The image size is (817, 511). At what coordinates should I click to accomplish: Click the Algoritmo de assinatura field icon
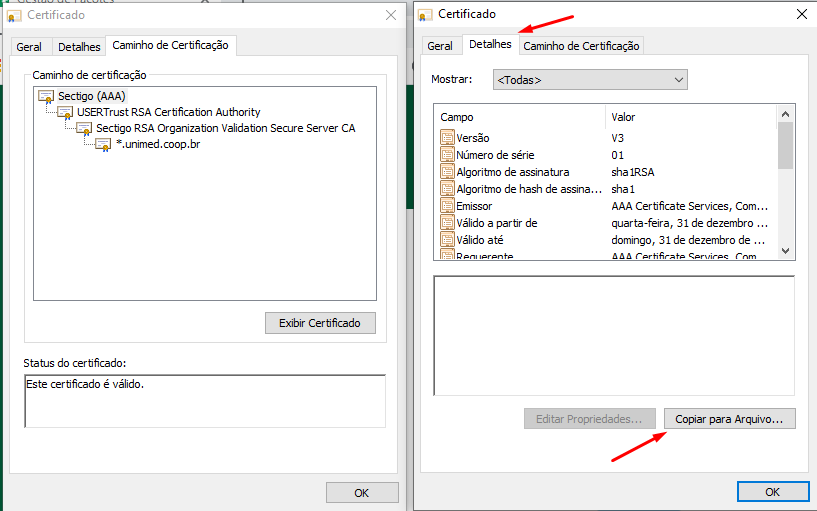447,172
